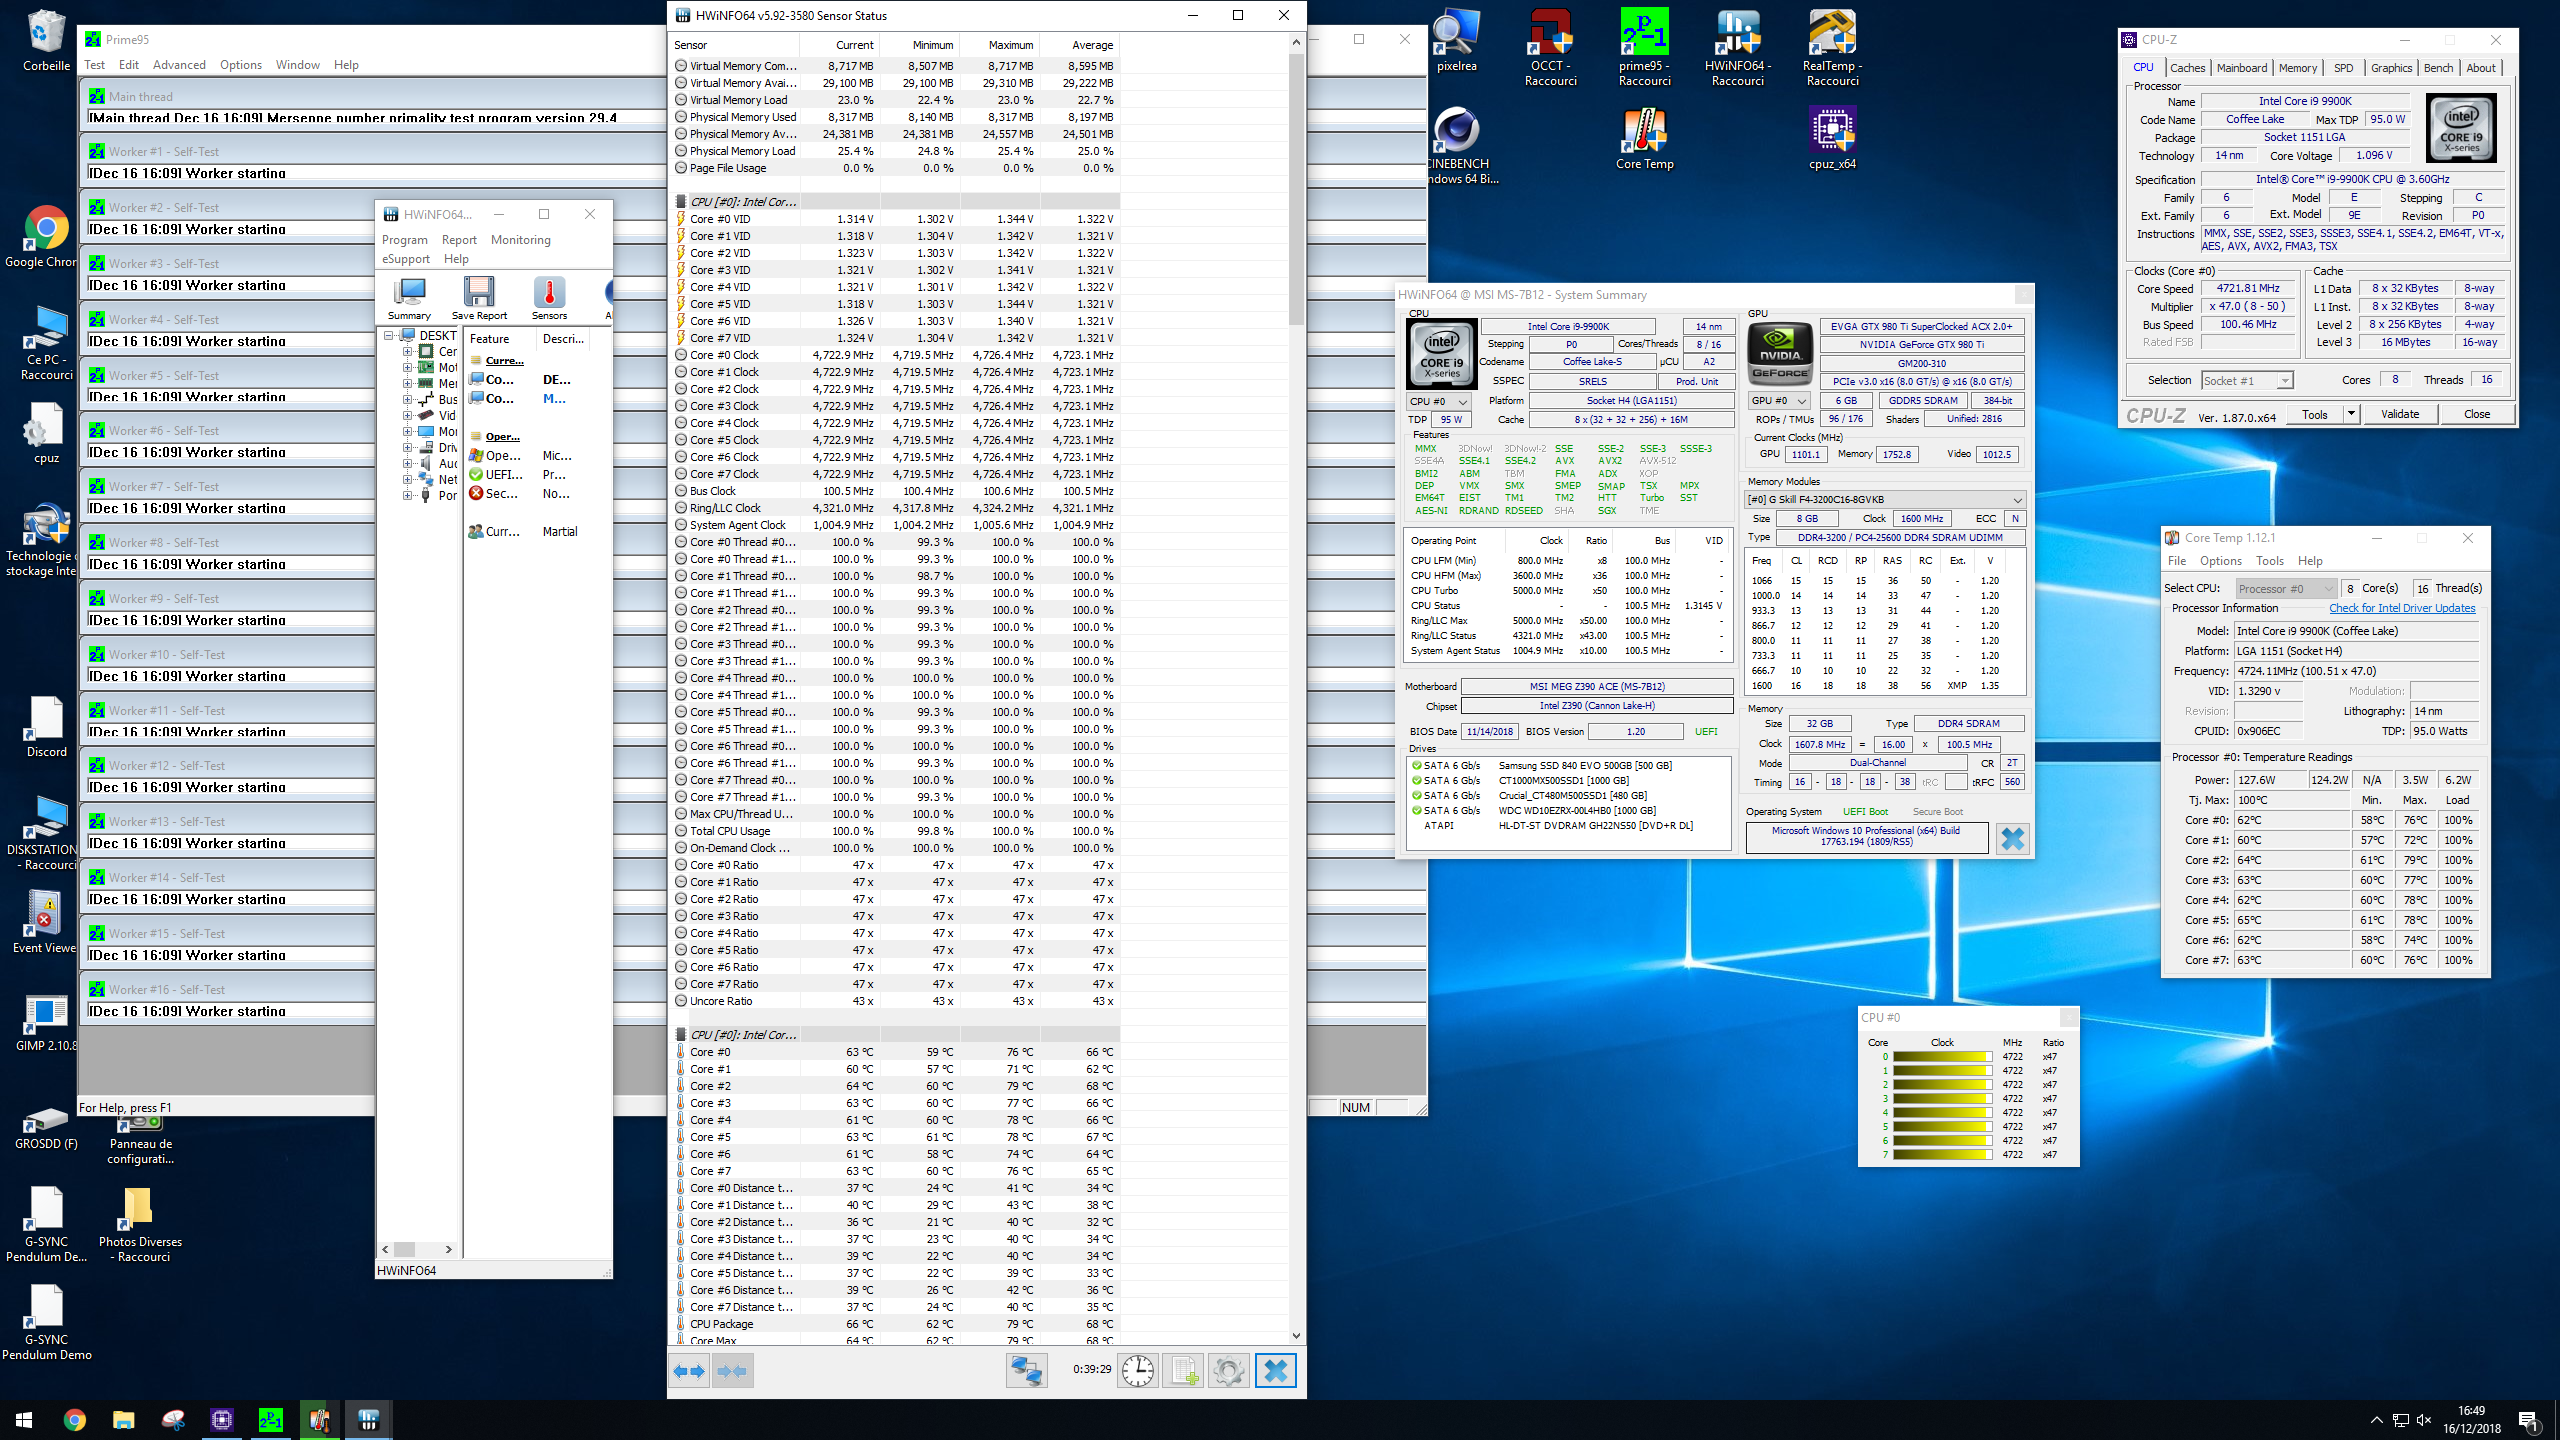Image resolution: width=2560 pixels, height=1440 pixels.
Task: Open the GPU #0 dropdown in System Summary
Action: 1778,401
